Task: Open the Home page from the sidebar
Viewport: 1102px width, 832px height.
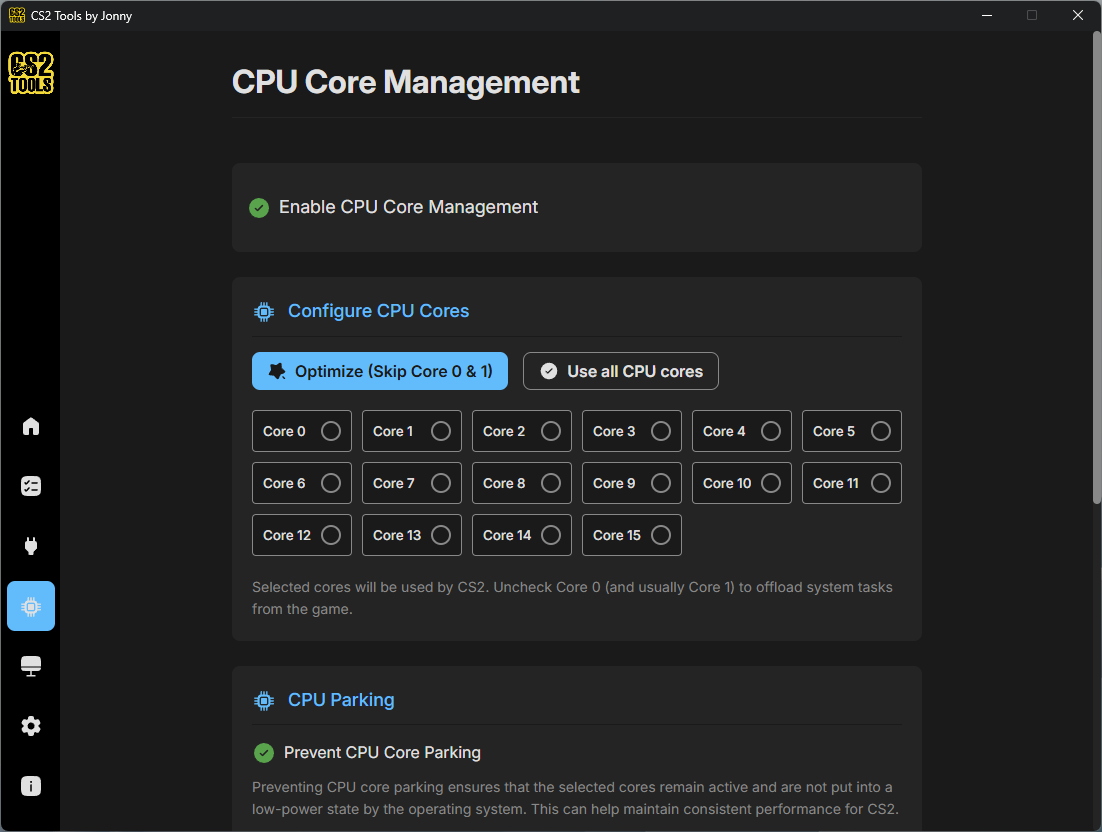Action: coord(30,426)
